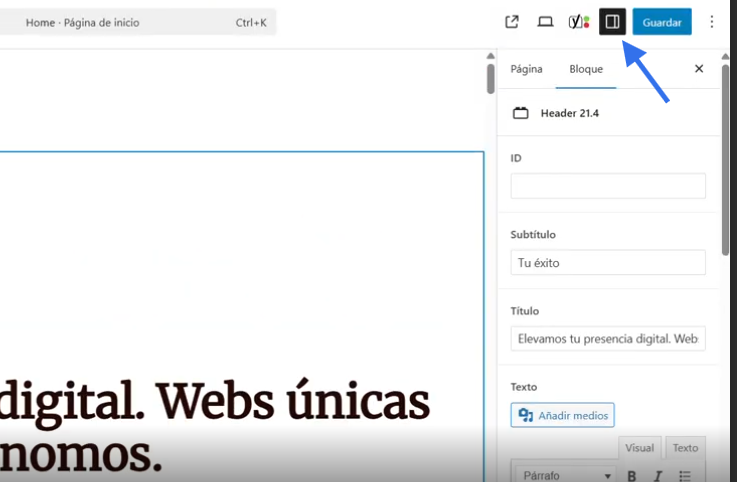Switch editor to Visual mode tab

(x=639, y=448)
